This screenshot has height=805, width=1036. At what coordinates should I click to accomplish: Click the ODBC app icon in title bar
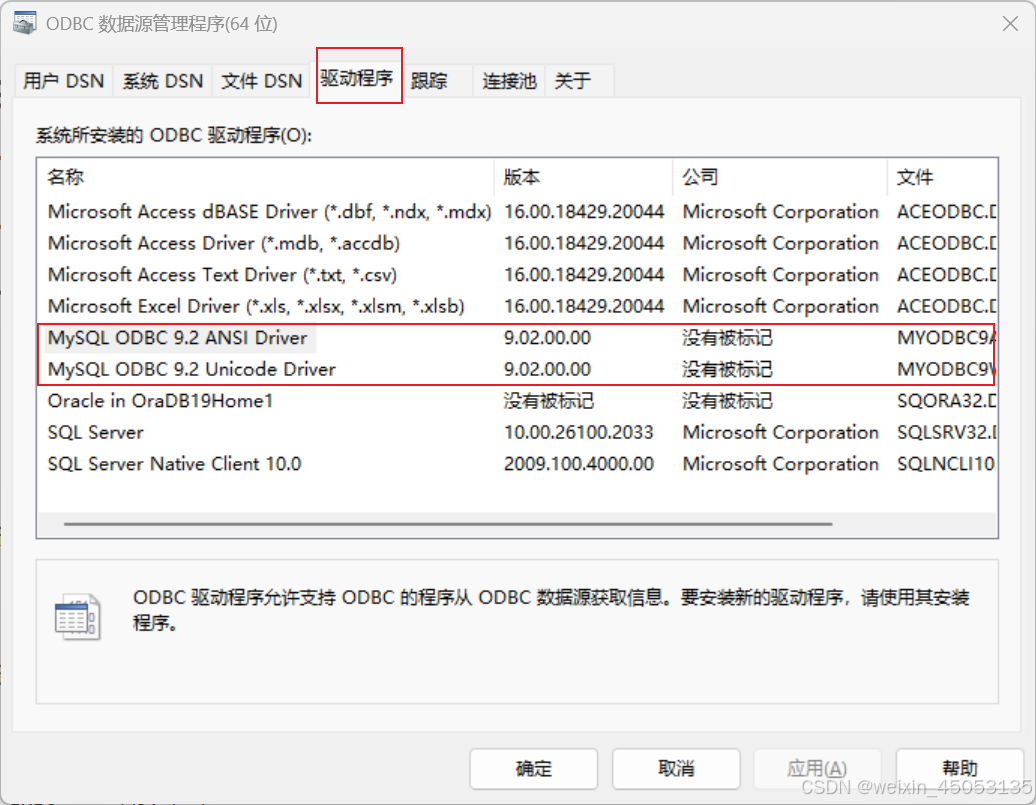pyautogui.click(x=24, y=24)
